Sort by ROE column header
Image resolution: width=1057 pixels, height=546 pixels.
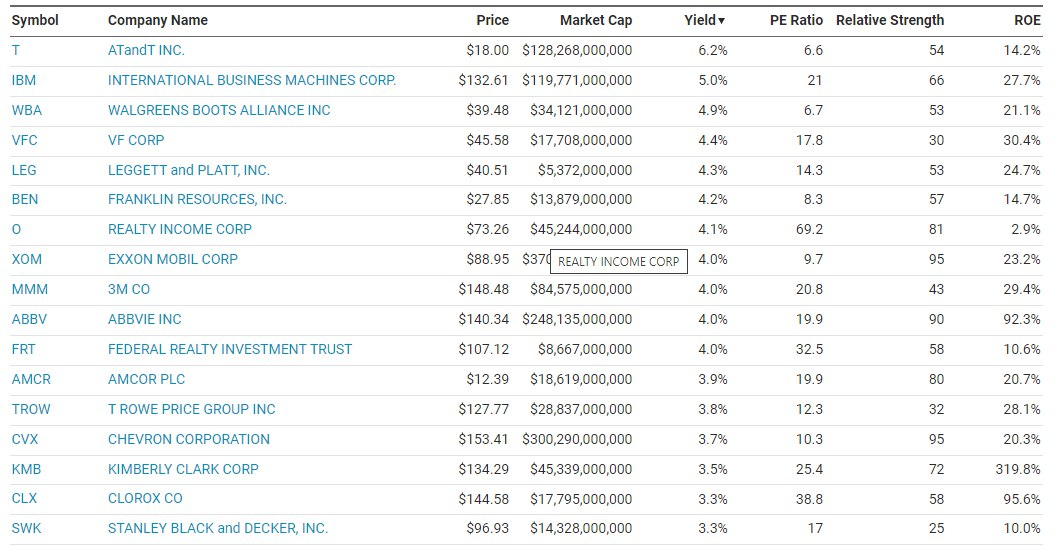[x=1027, y=20]
